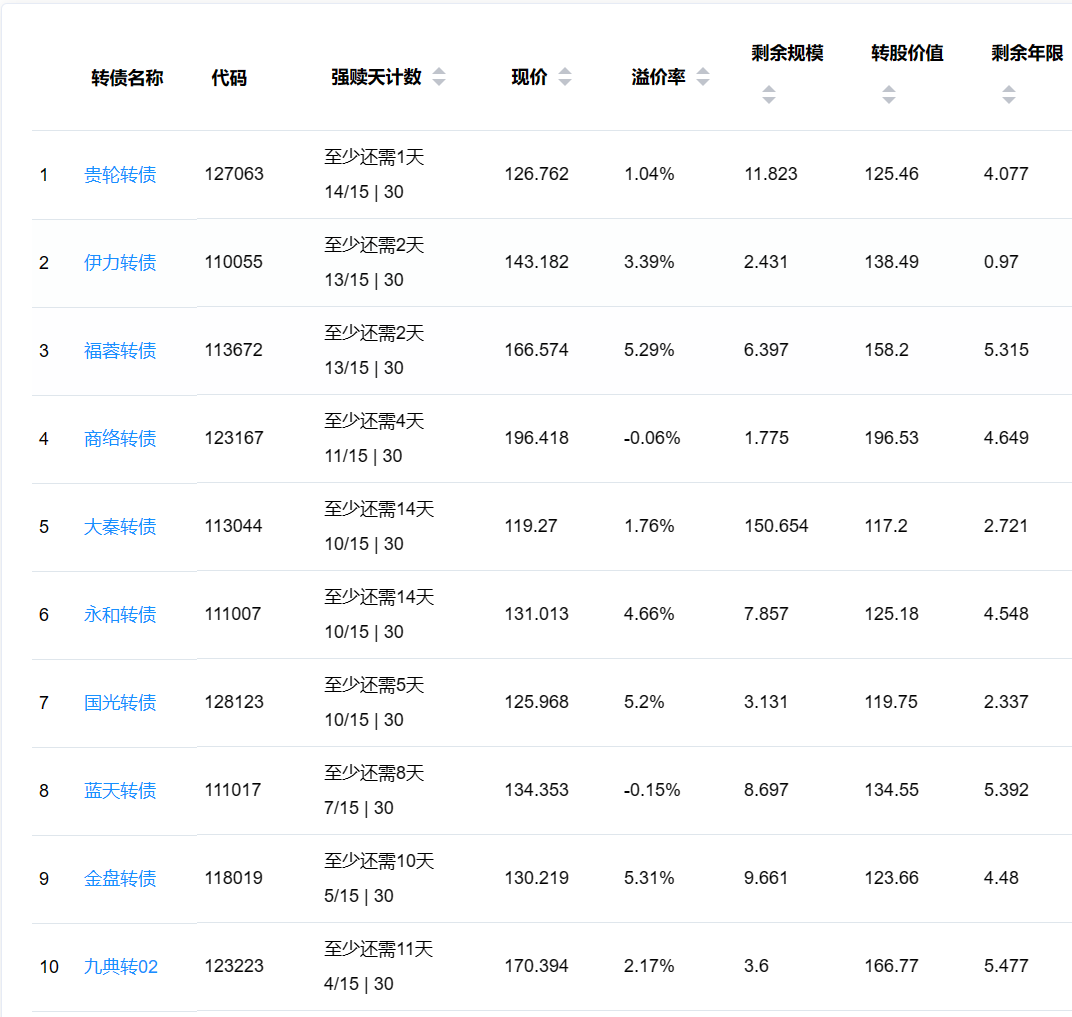View the 九典转02 bond page
Viewport: 1072px width, 1017px height.
(x=121, y=967)
